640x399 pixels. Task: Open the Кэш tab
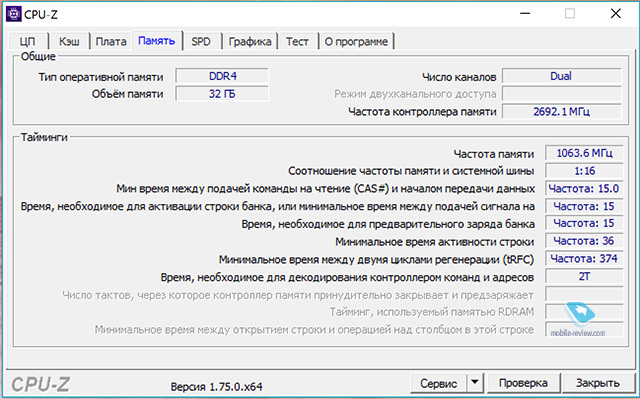point(69,42)
